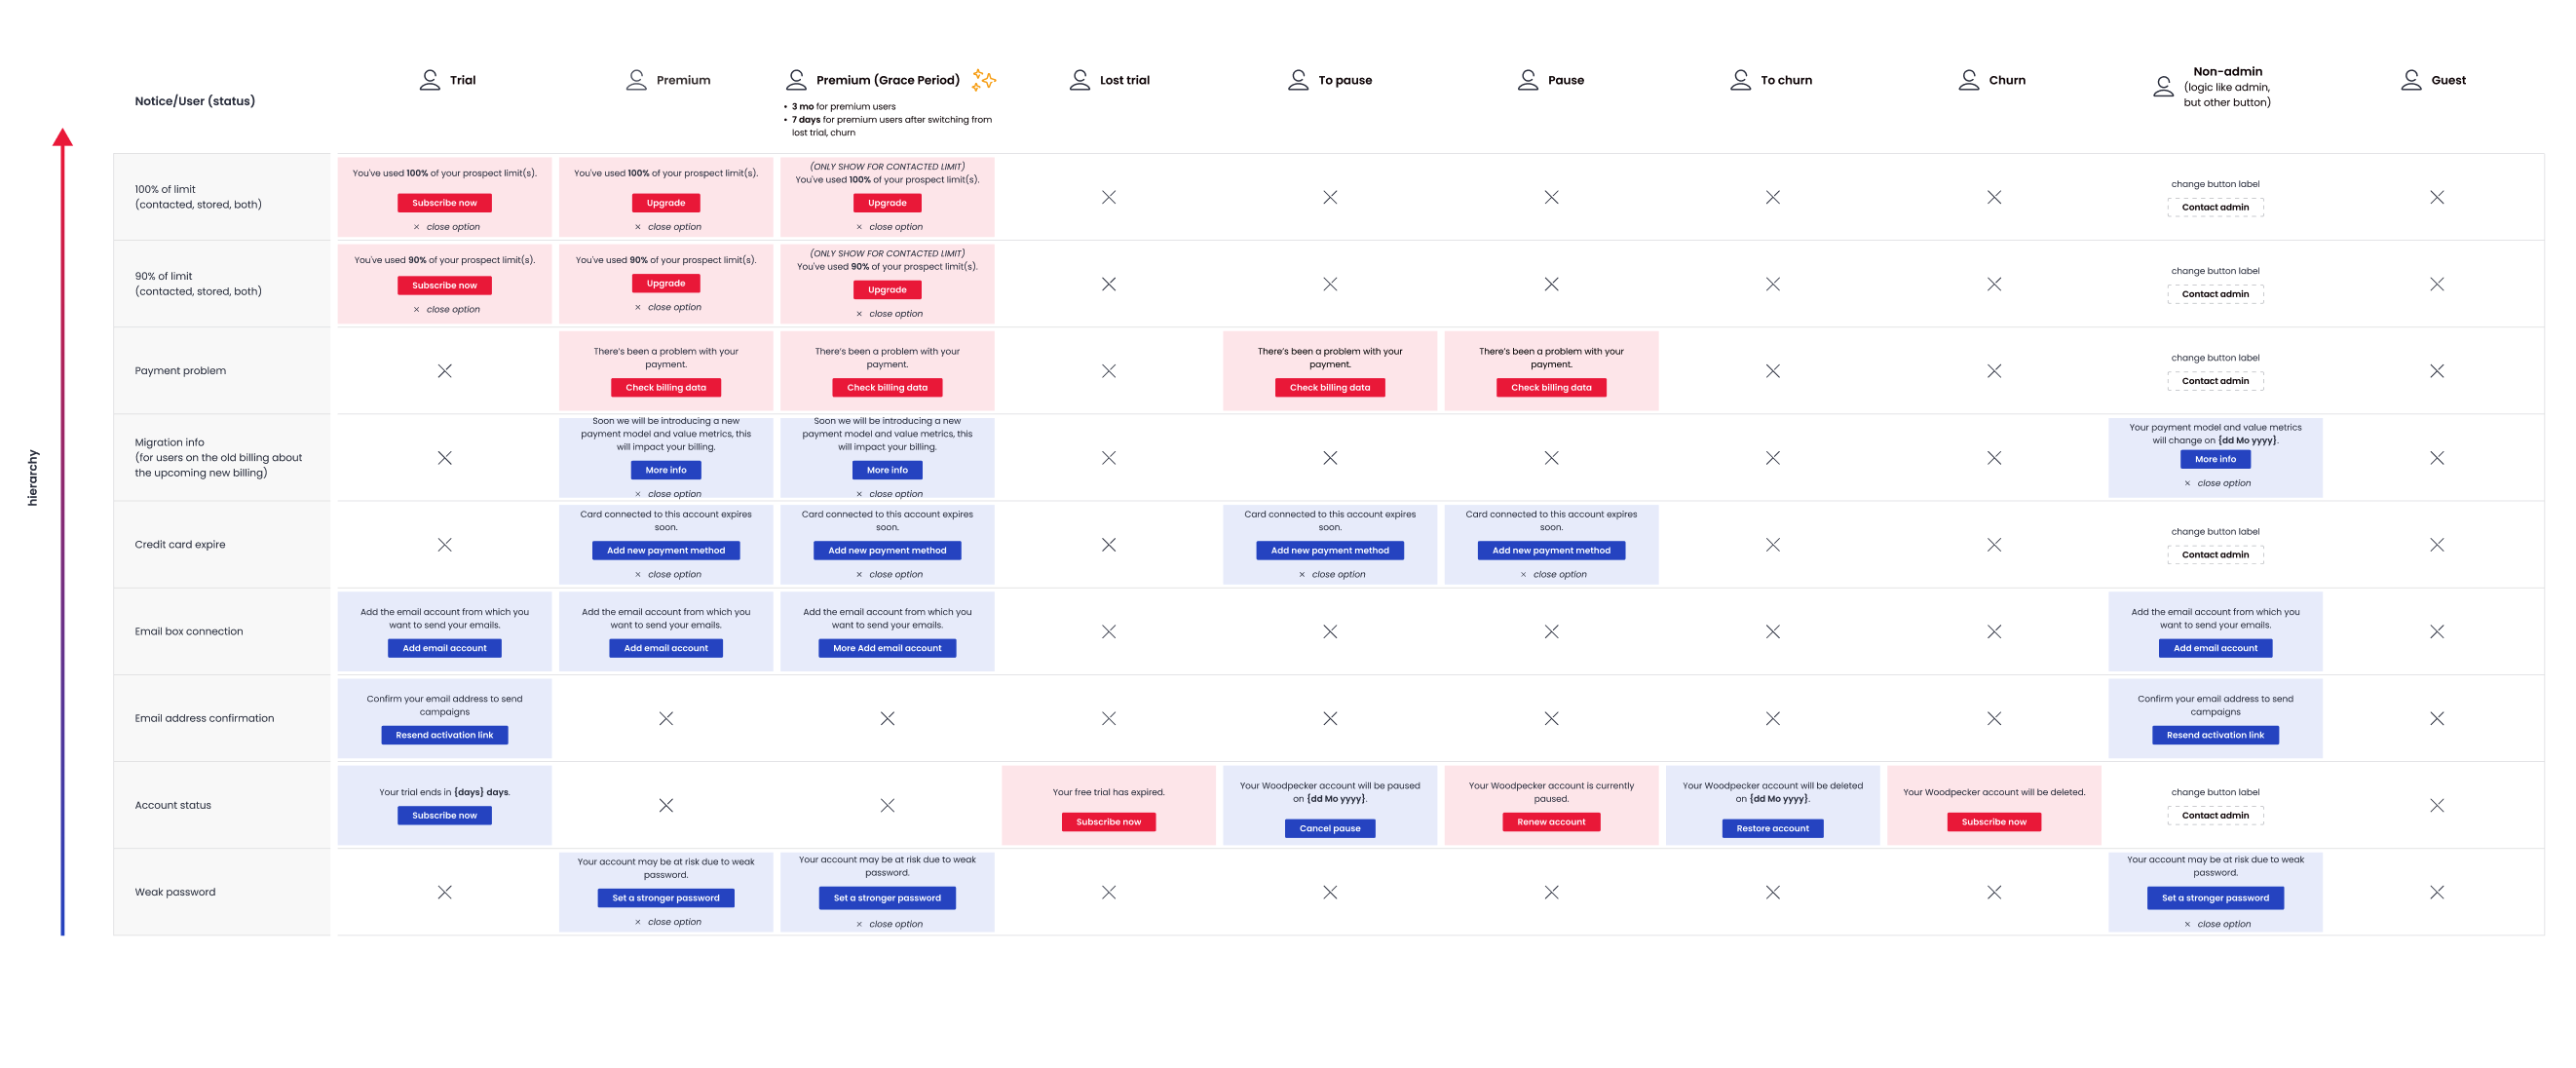Click the To churn user icon
Viewport: 2576px width, 1068px height.
click(1741, 80)
